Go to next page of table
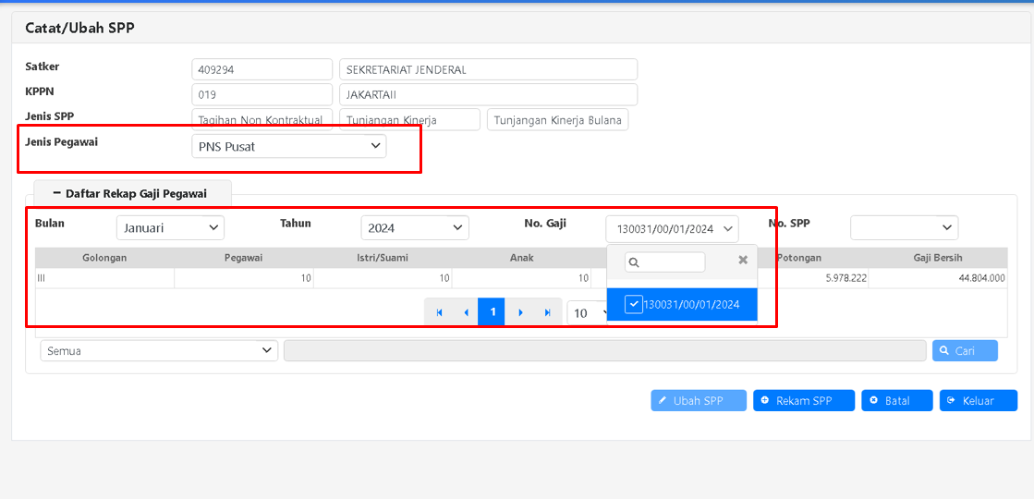The width and height of the screenshot is (1034, 499). click(x=520, y=313)
